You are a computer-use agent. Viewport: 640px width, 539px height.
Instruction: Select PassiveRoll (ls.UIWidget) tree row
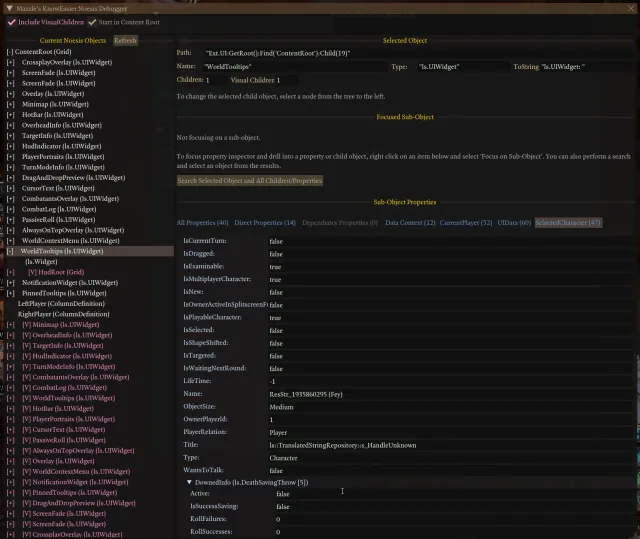coord(58,220)
